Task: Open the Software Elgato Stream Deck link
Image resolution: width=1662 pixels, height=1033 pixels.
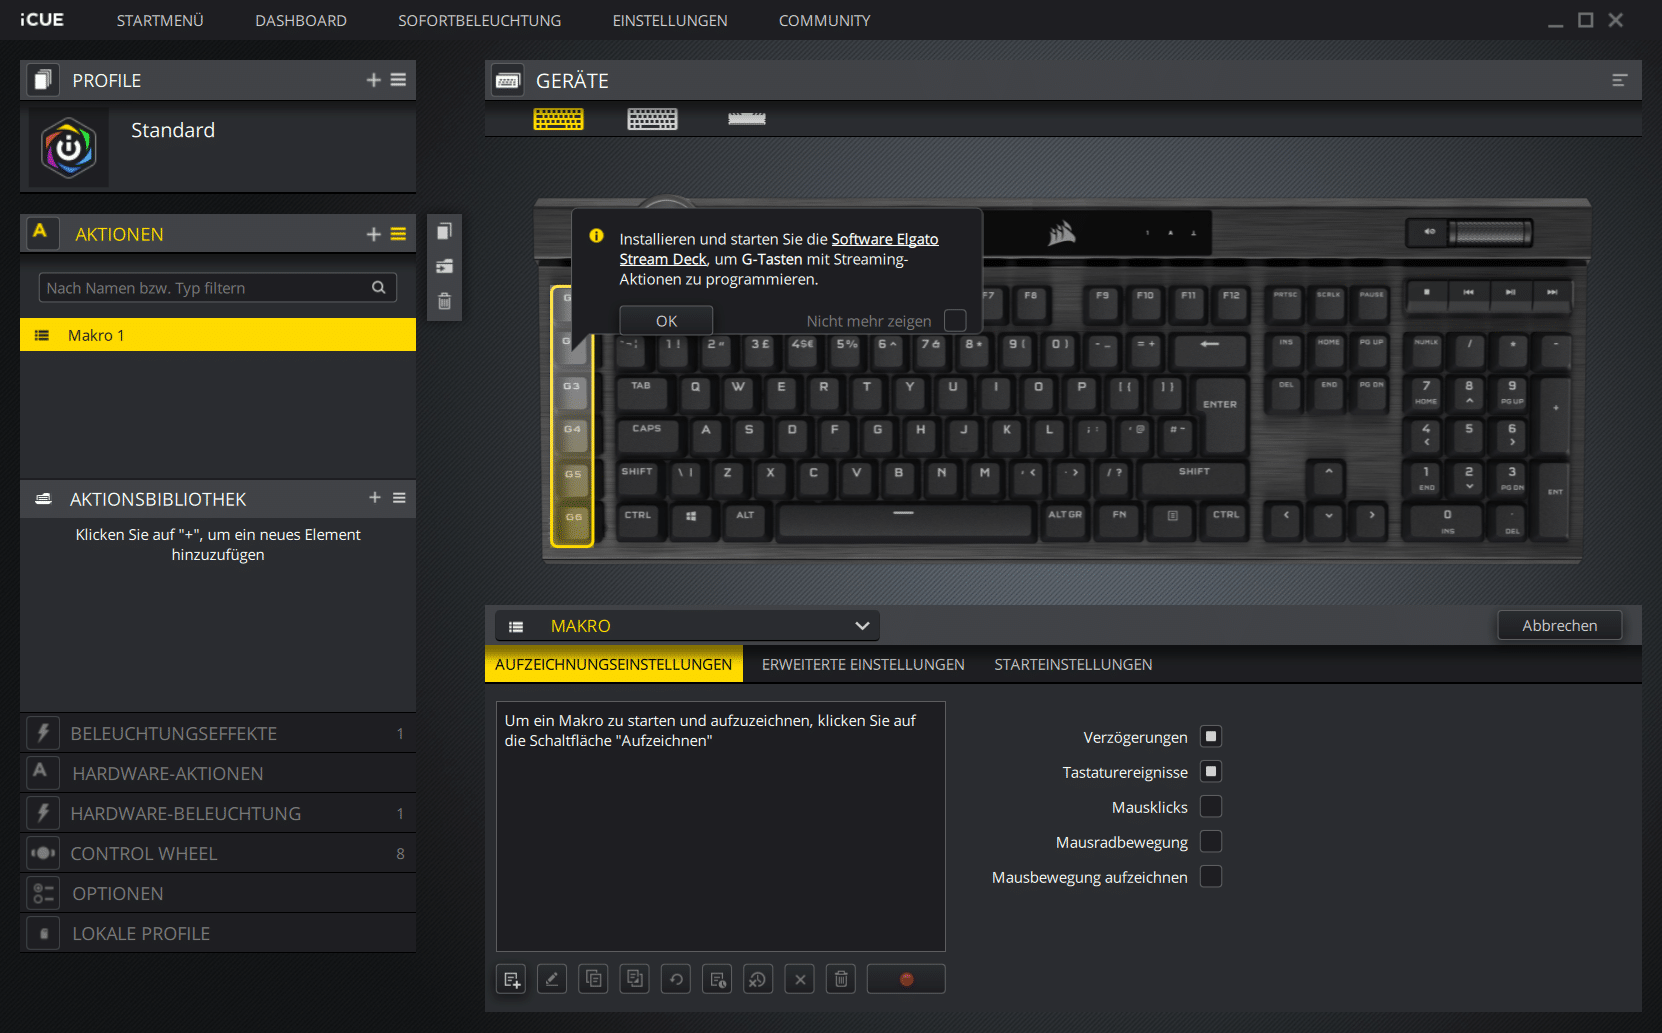Action: pyautogui.click(x=885, y=239)
